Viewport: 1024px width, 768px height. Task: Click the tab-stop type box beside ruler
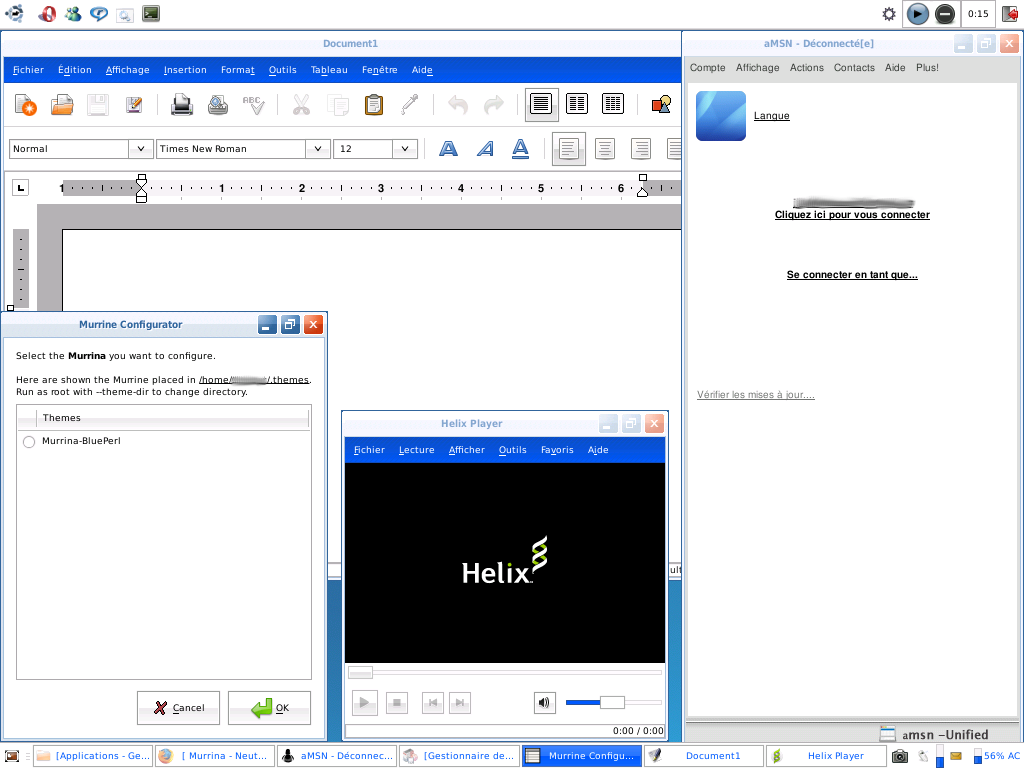click(x=21, y=188)
